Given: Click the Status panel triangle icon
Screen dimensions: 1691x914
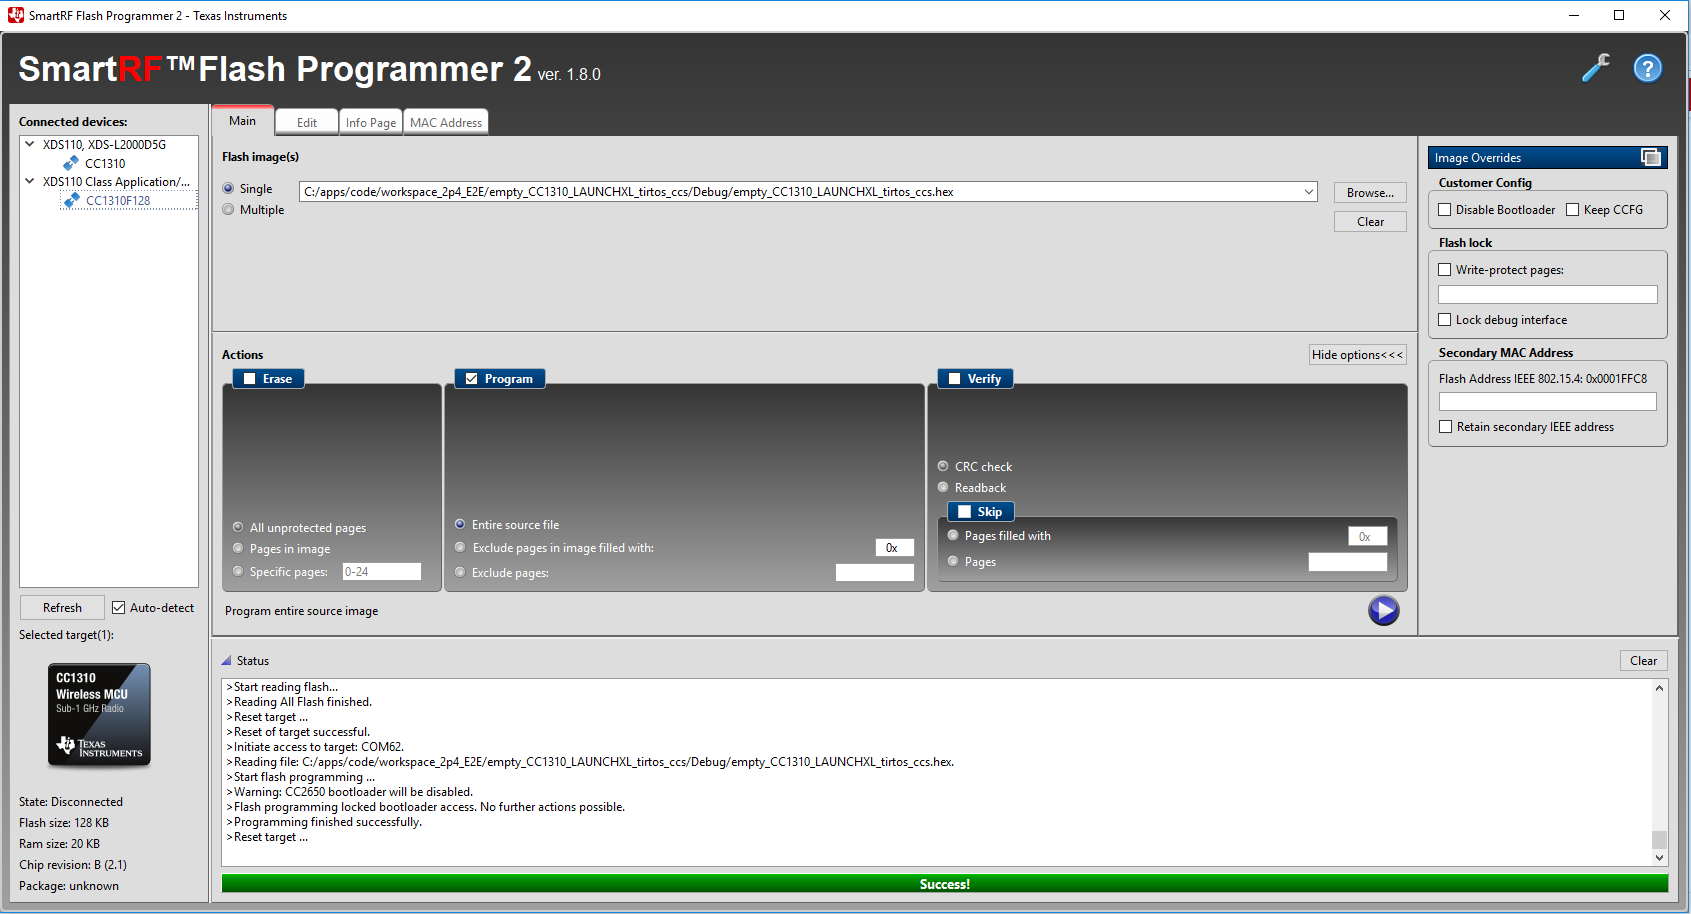Looking at the screenshot, I should (x=227, y=660).
